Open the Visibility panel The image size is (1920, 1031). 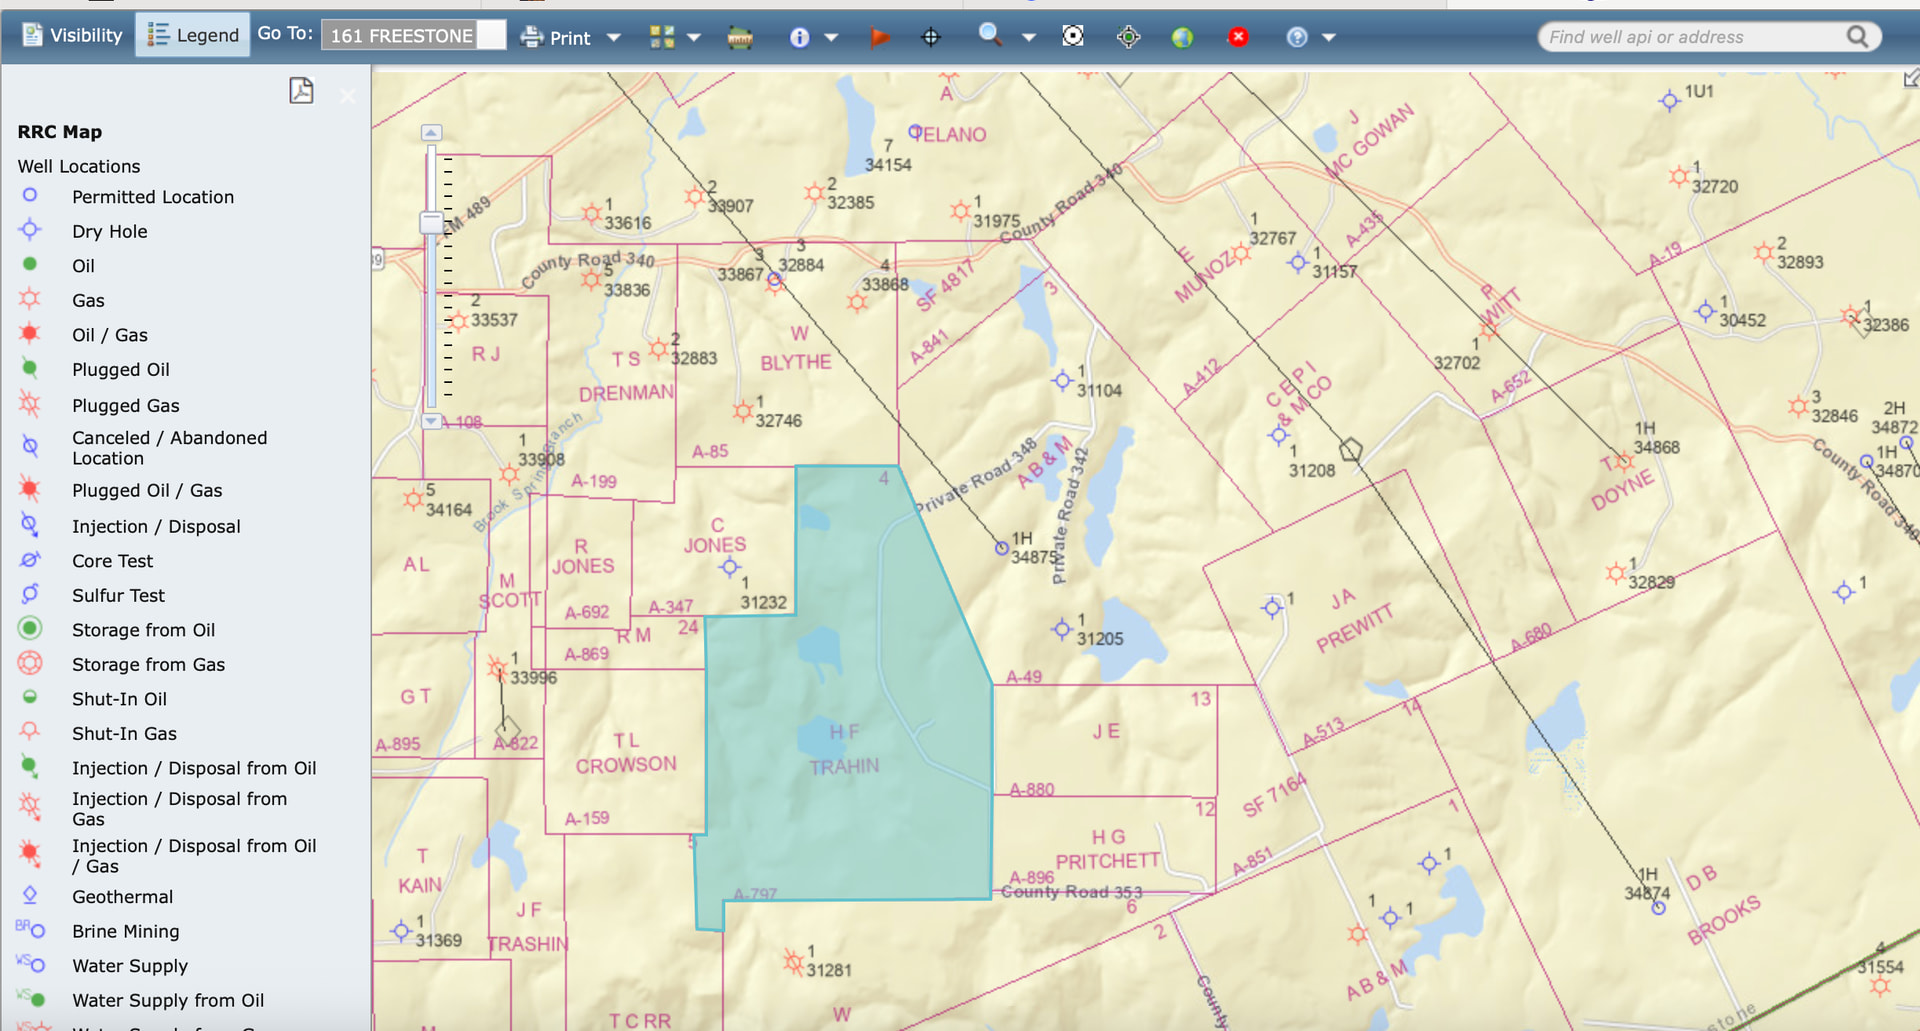(72, 36)
